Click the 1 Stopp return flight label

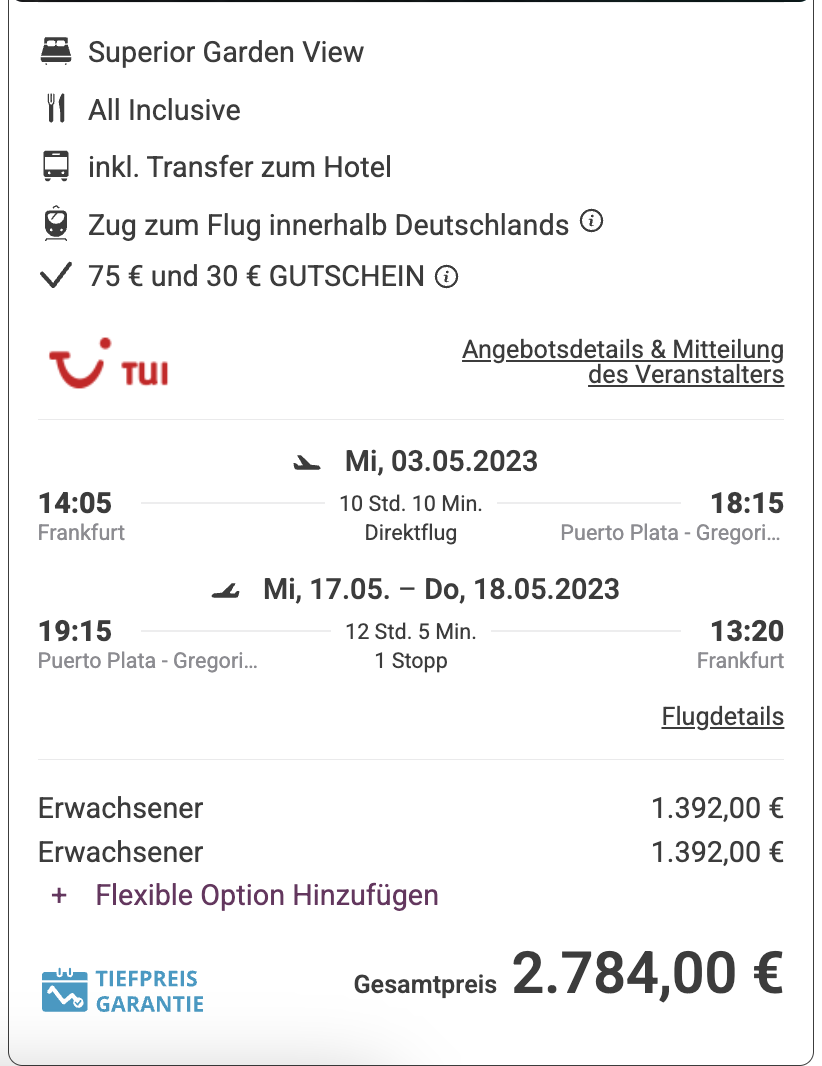[x=411, y=661]
